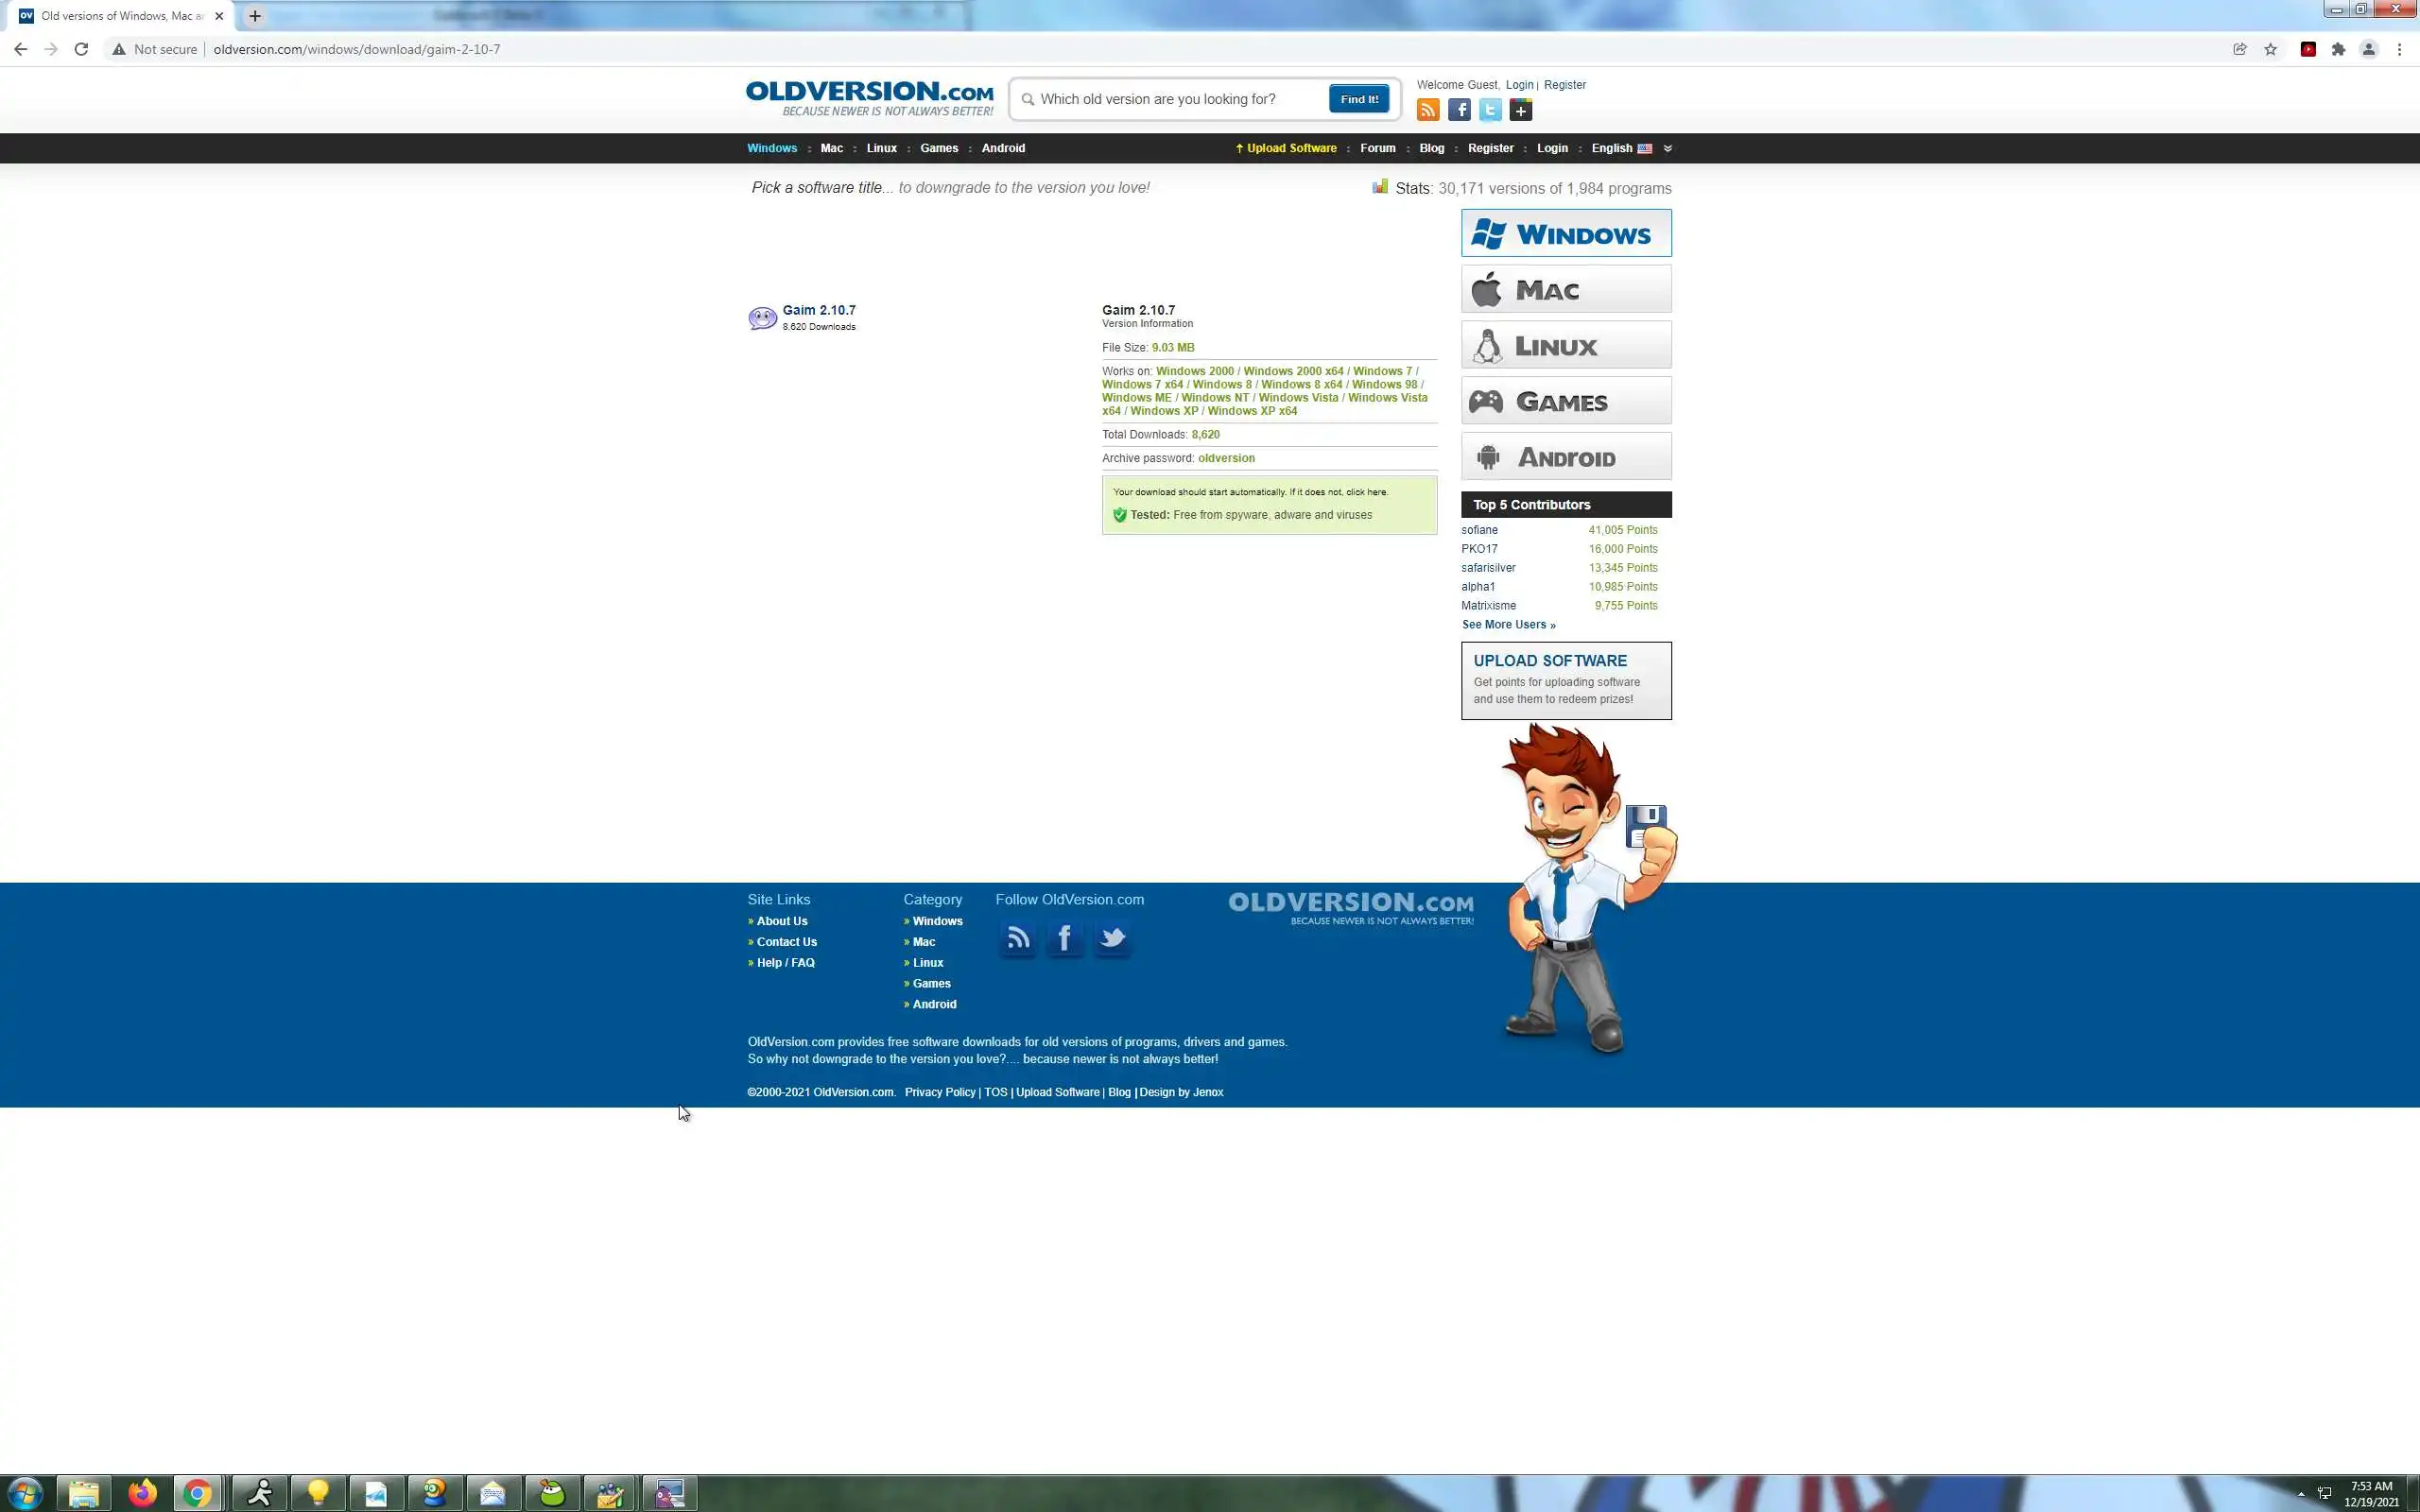This screenshot has width=2420, height=1512.
Task: Open the Chrome profile avatar menu
Action: click(2368, 49)
